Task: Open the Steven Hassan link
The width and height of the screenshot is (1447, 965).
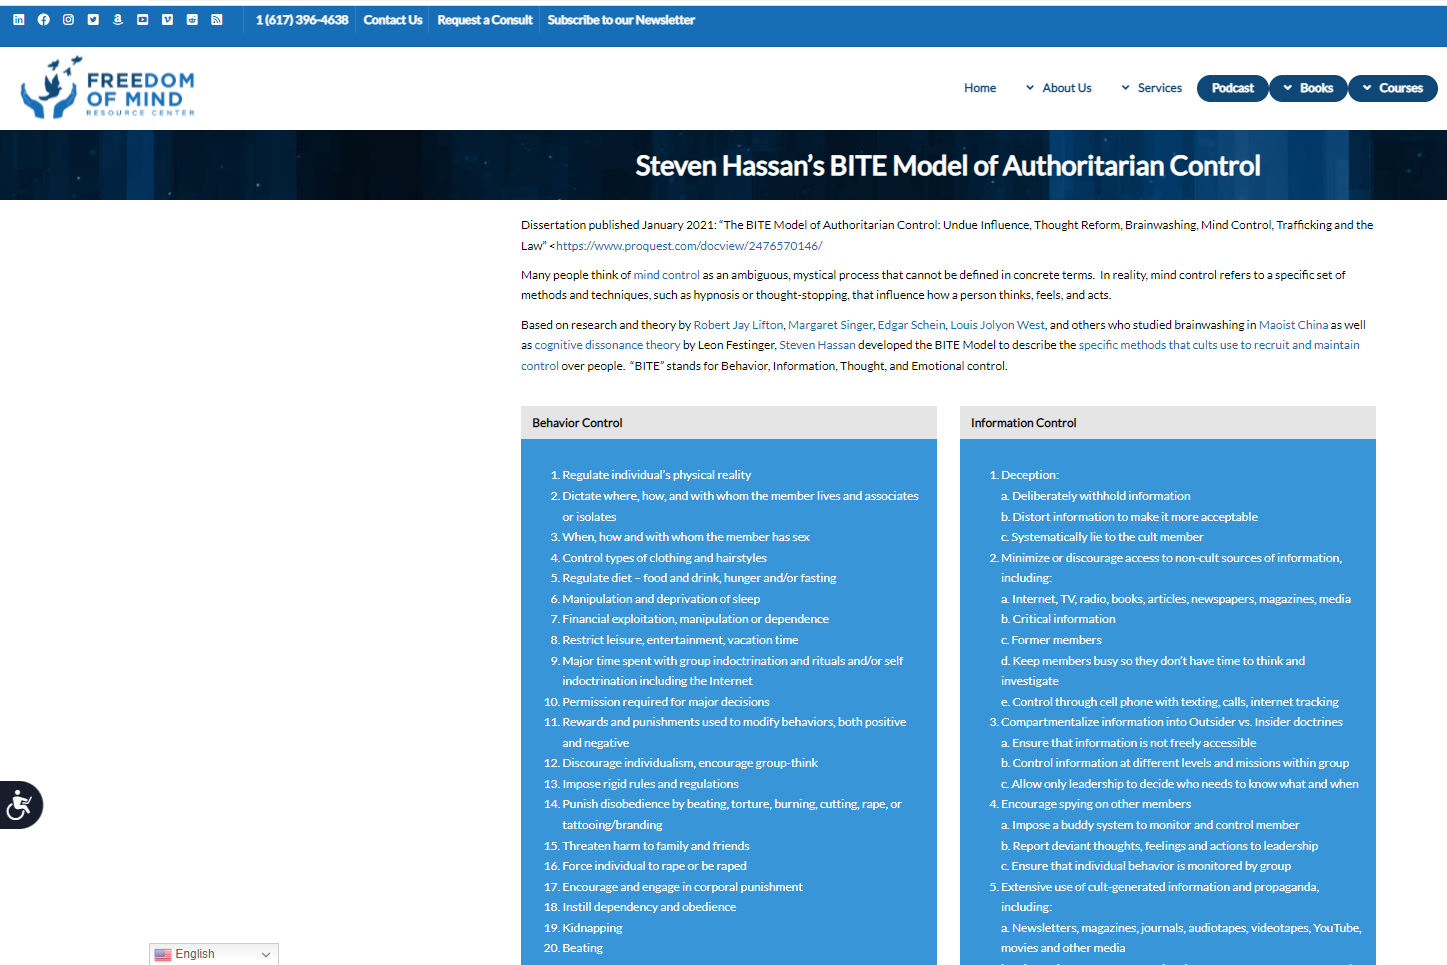Action: coord(817,345)
